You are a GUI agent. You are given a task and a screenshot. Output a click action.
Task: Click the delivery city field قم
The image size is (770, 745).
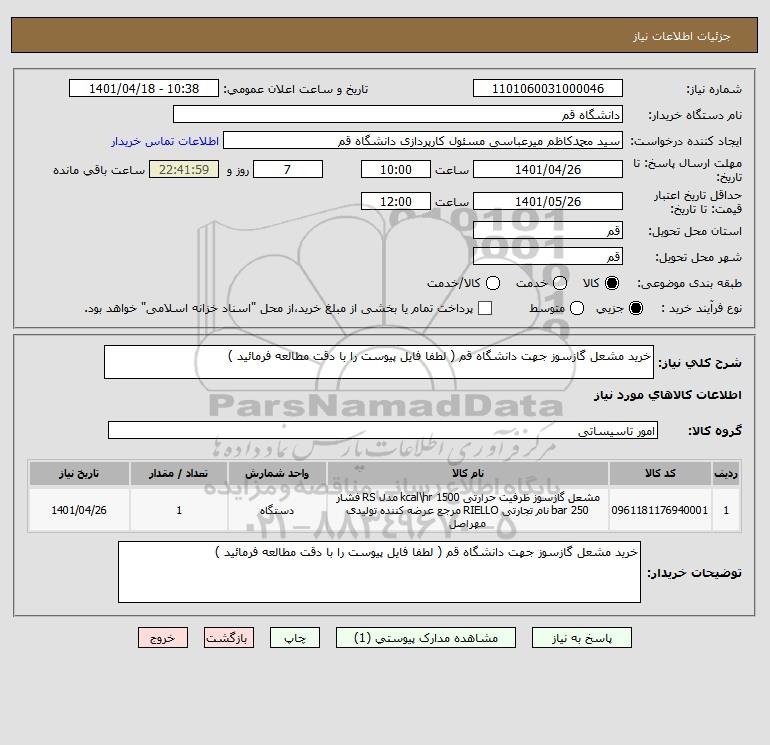pos(548,256)
